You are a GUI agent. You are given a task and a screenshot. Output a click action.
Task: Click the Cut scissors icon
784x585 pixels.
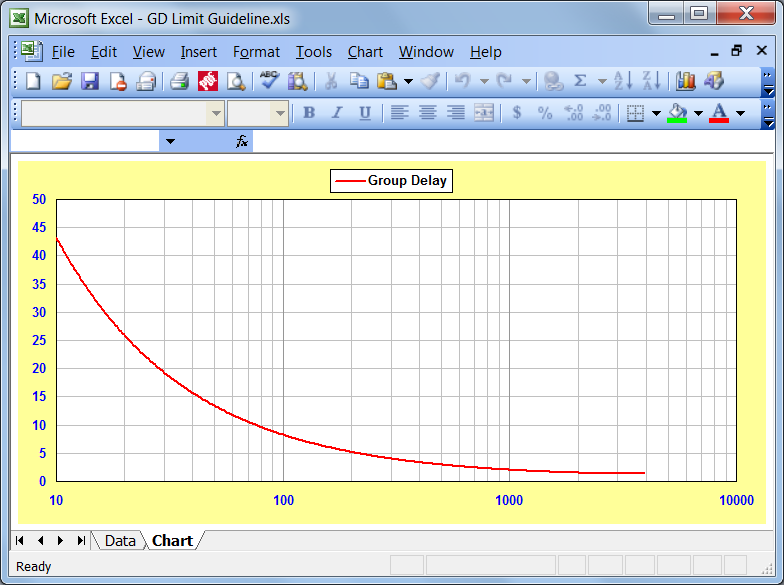pos(330,81)
